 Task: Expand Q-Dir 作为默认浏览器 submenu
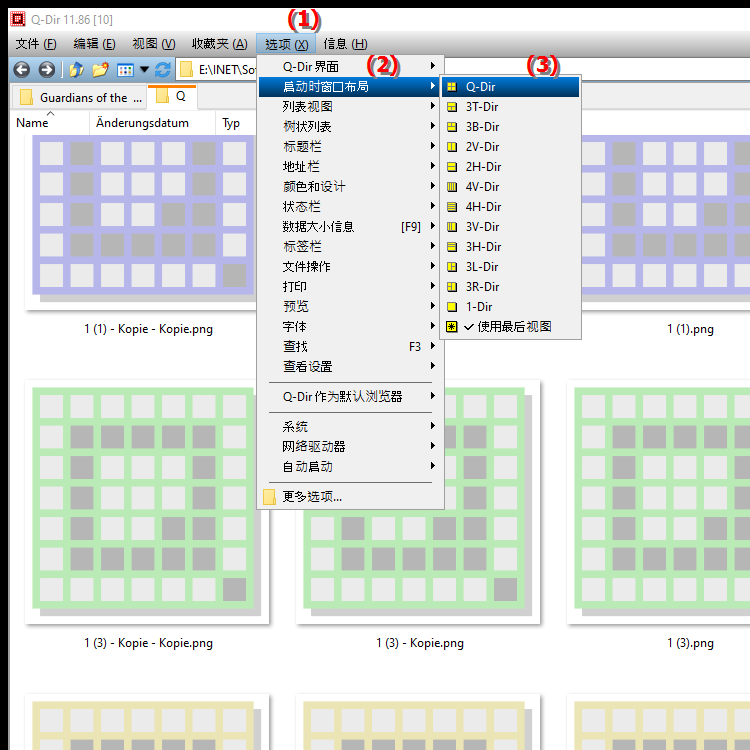(351, 397)
